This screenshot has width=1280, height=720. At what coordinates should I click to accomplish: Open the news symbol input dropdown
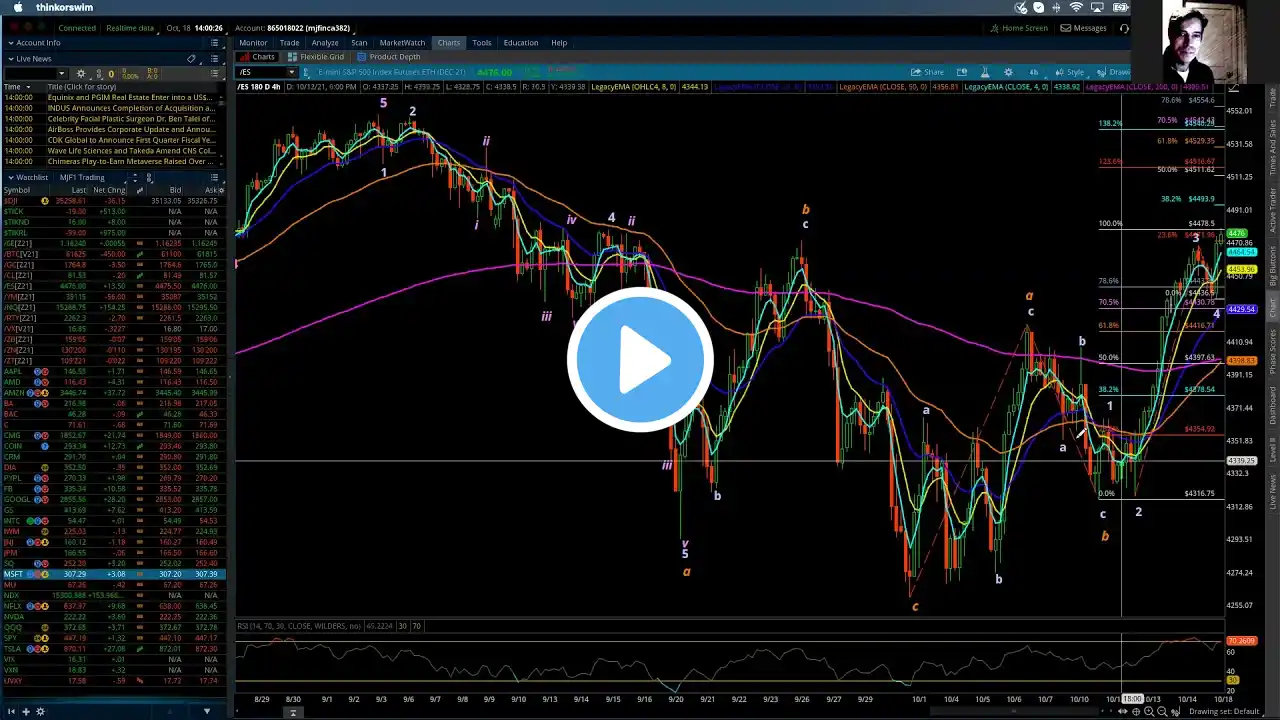(x=61, y=74)
